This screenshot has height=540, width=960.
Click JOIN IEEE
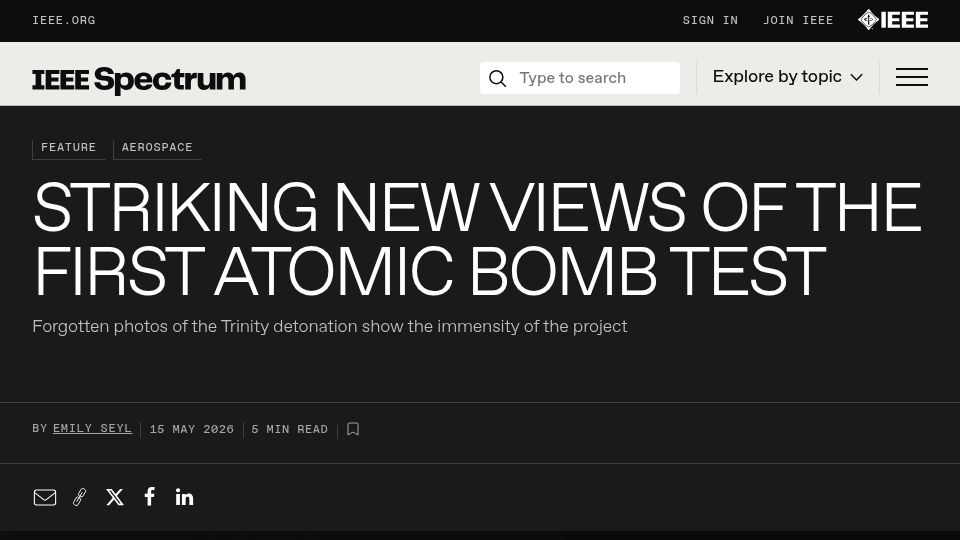pyautogui.click(x=798, y=20)
